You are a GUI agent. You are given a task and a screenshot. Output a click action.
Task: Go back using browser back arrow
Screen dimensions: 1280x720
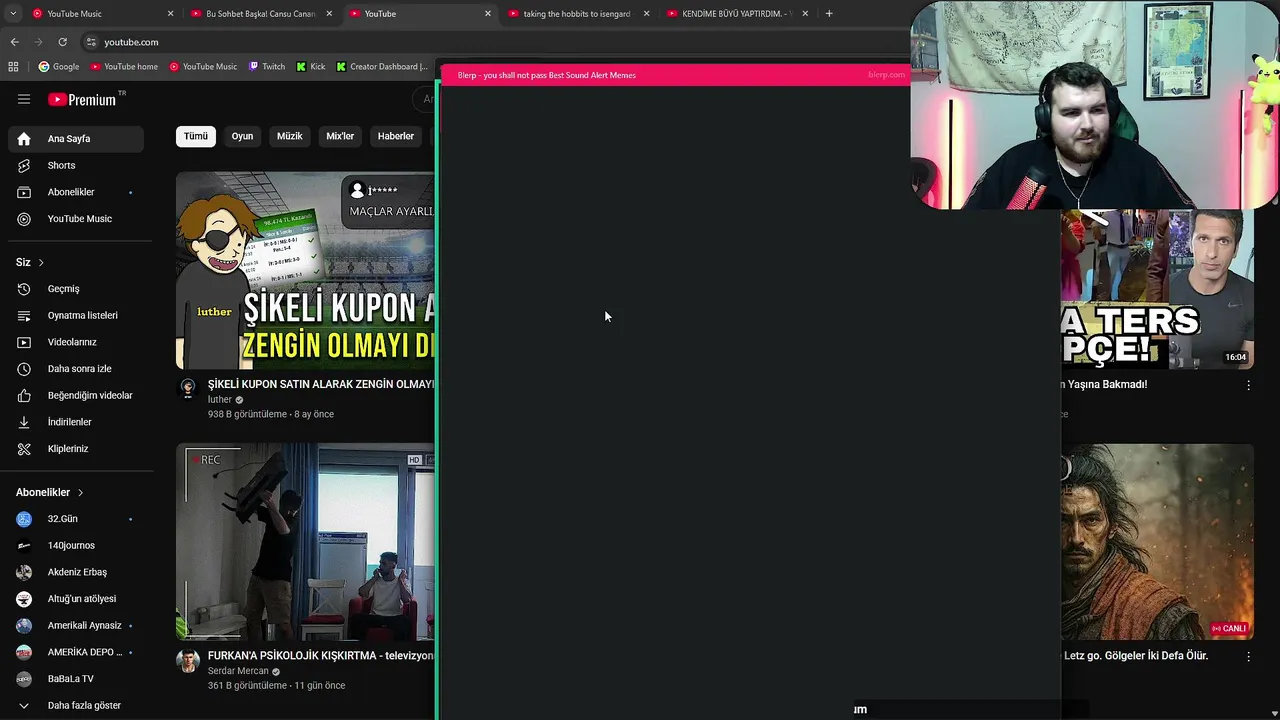(14, 42)
